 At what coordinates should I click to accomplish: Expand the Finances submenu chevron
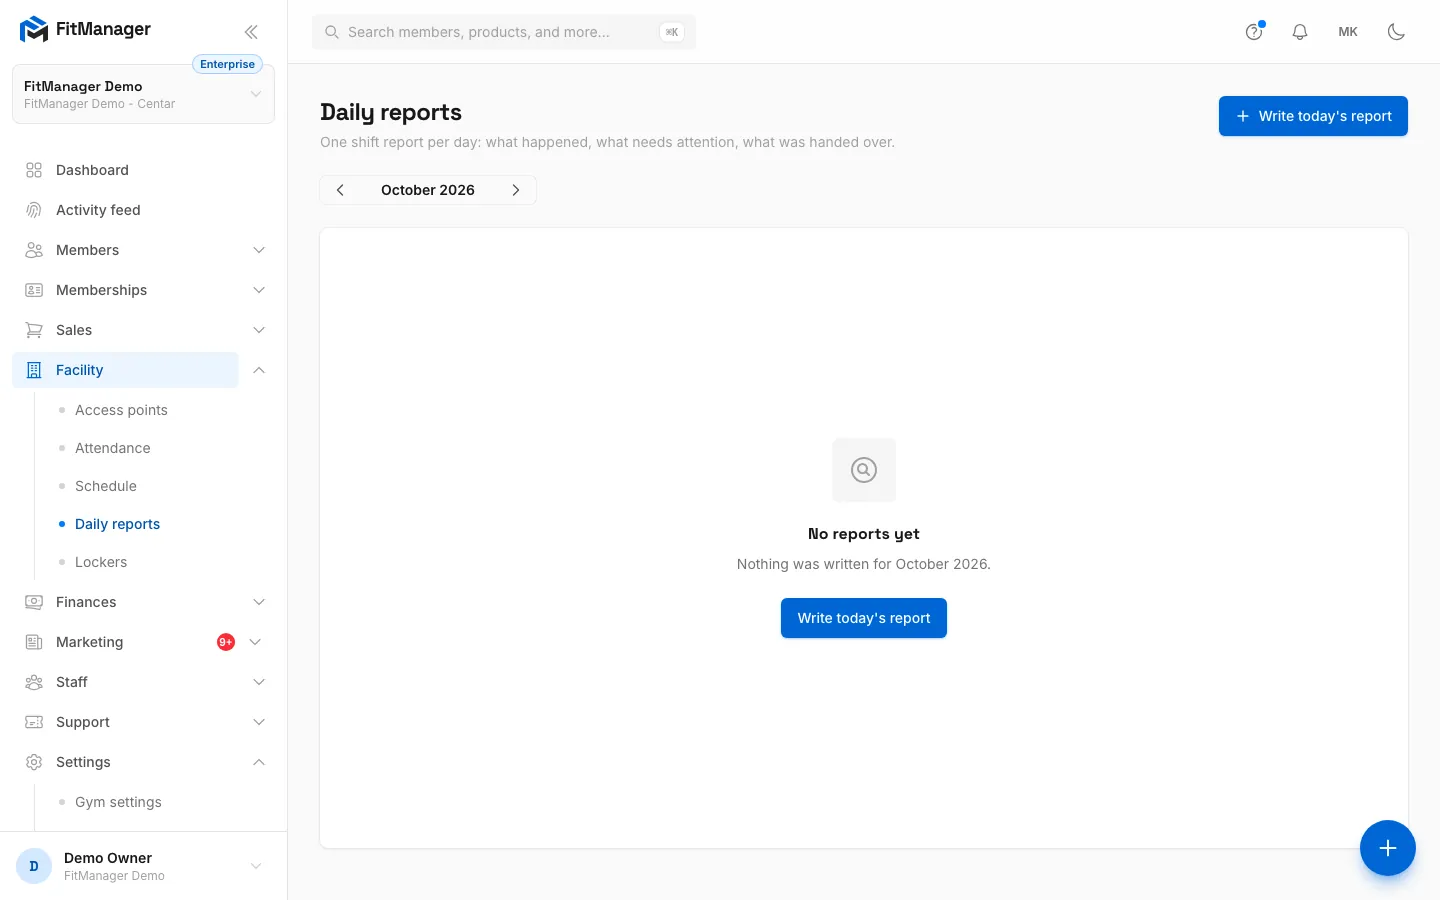259,602
